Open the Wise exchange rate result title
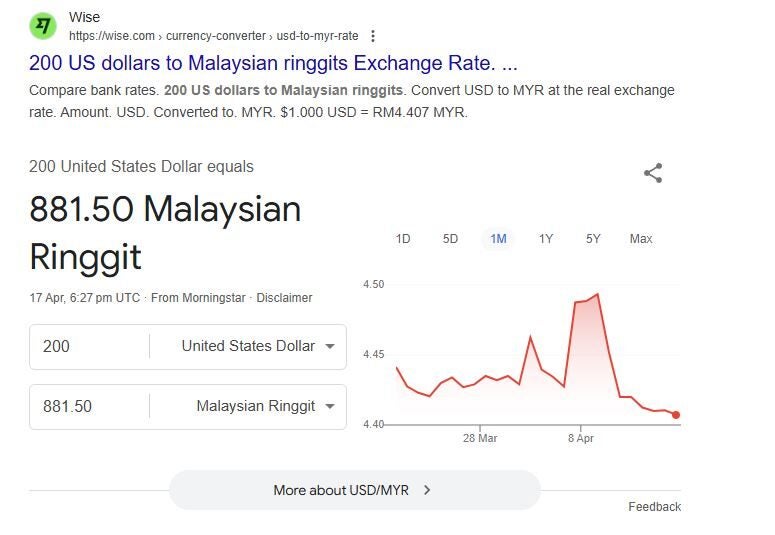775x535 pixels. (x=273, y=63)
